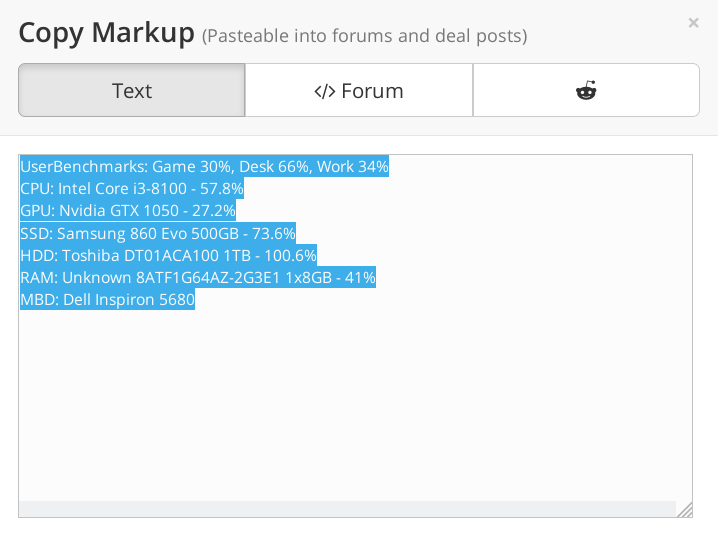Screen dimensions: 718x539
Task: Click the Pasteable into forums subtitle
Action: click(364, 36)
